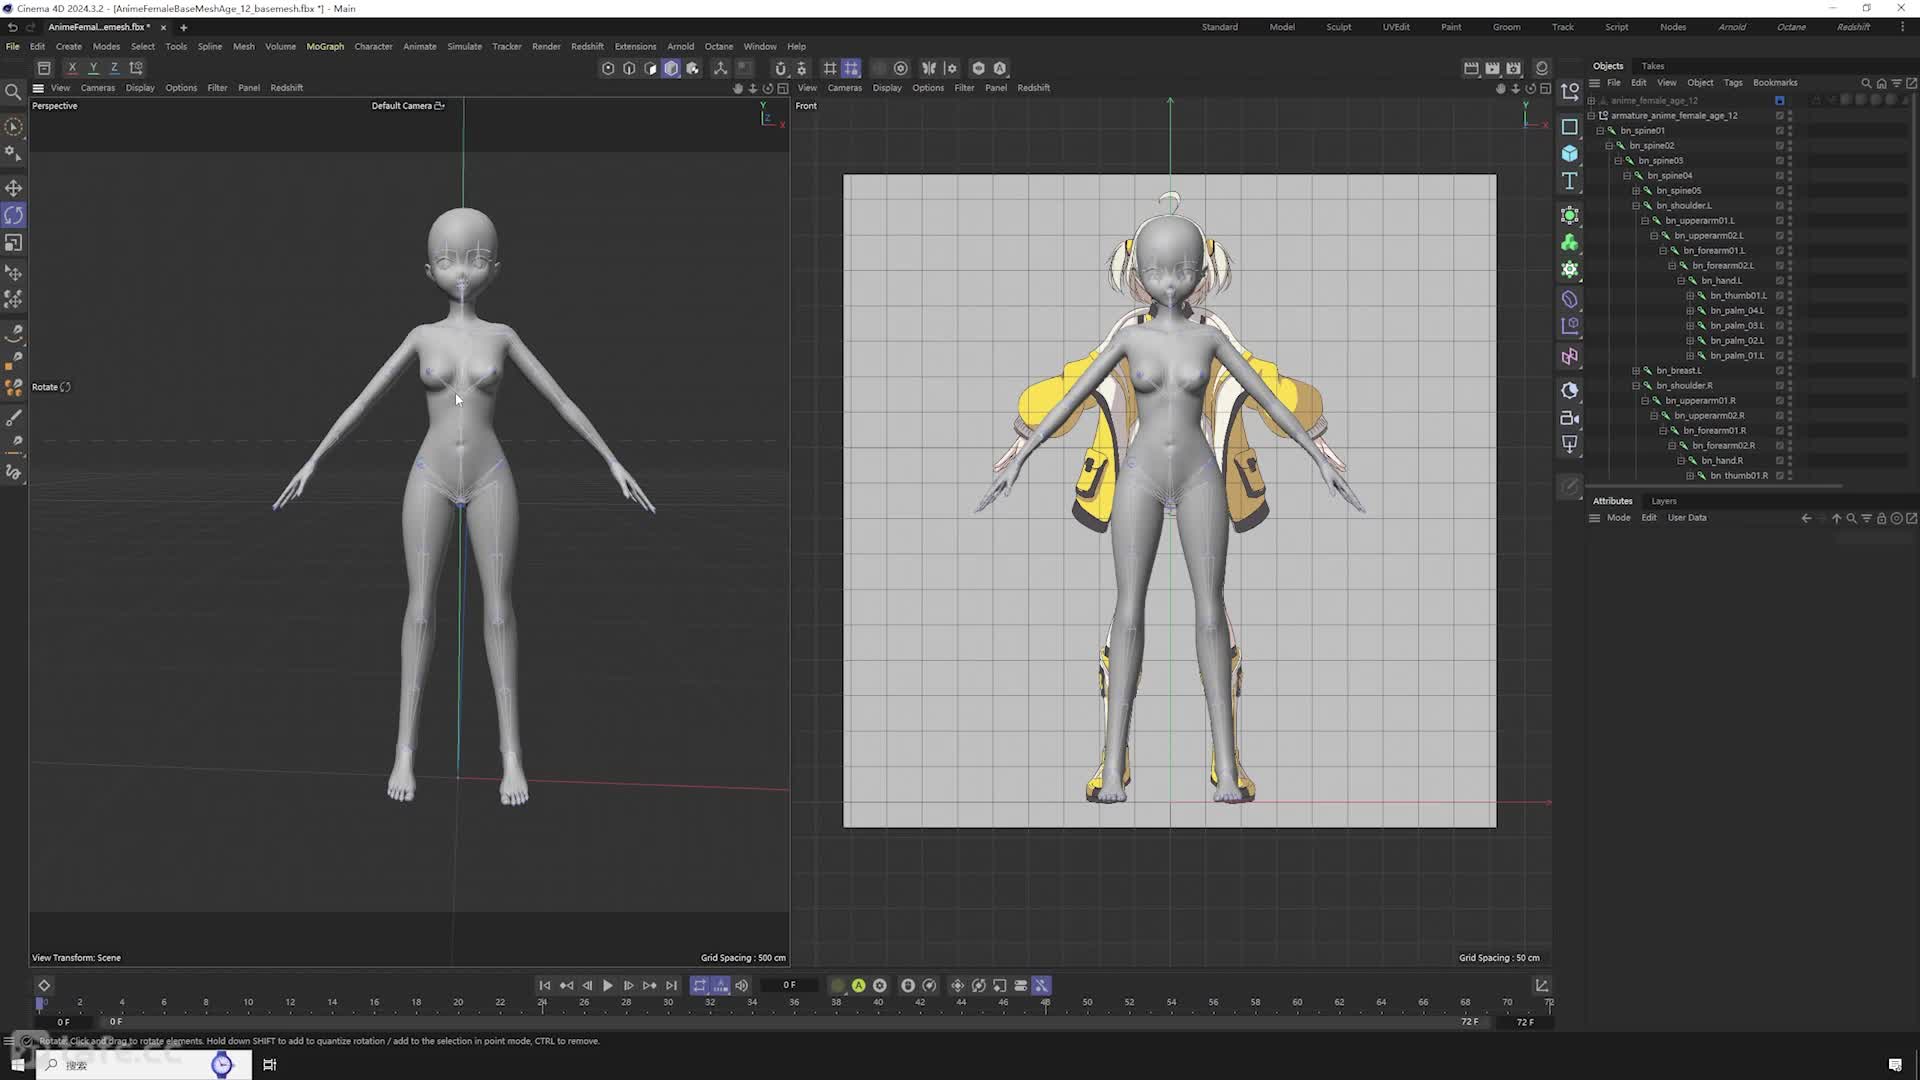The width and height of the screenshot is (1920, 1080).
Task: Select the Scale tool in left toolbar
Action: [x=14, y=243]
